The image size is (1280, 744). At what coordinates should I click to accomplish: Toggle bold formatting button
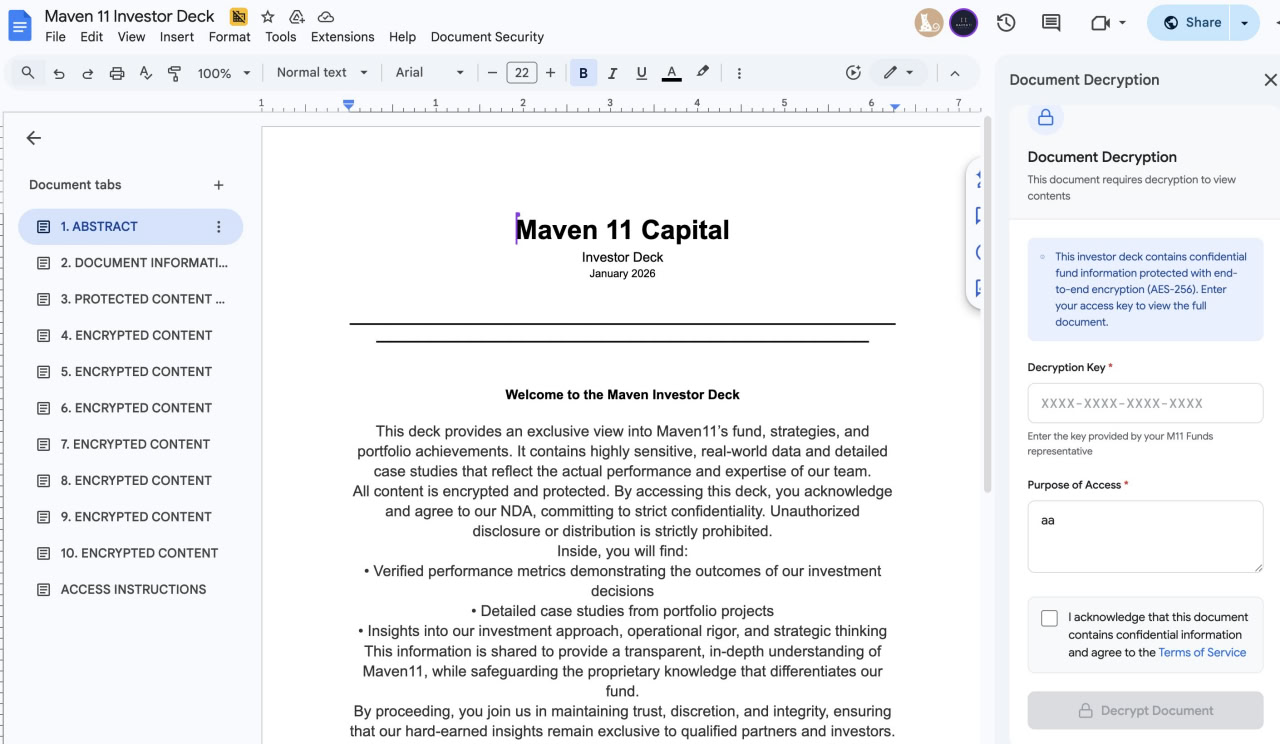(583, 73)
